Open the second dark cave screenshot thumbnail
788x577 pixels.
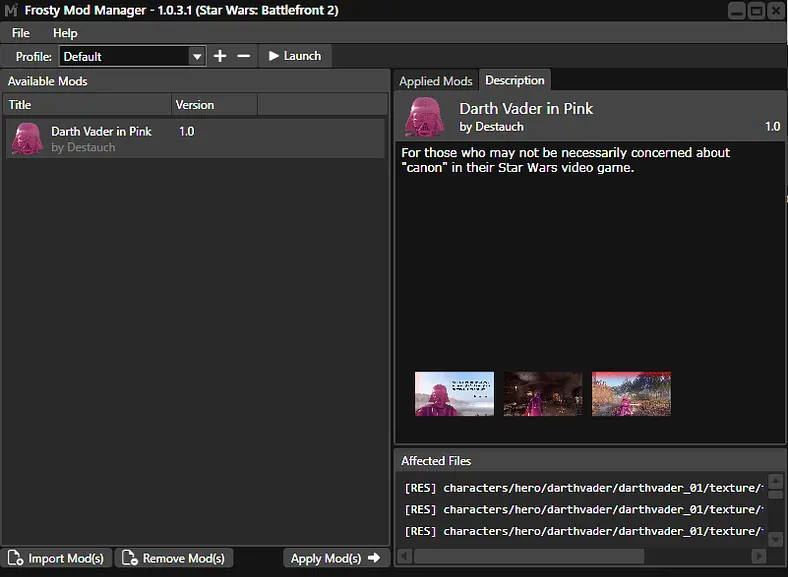click(x=543, y=394)
